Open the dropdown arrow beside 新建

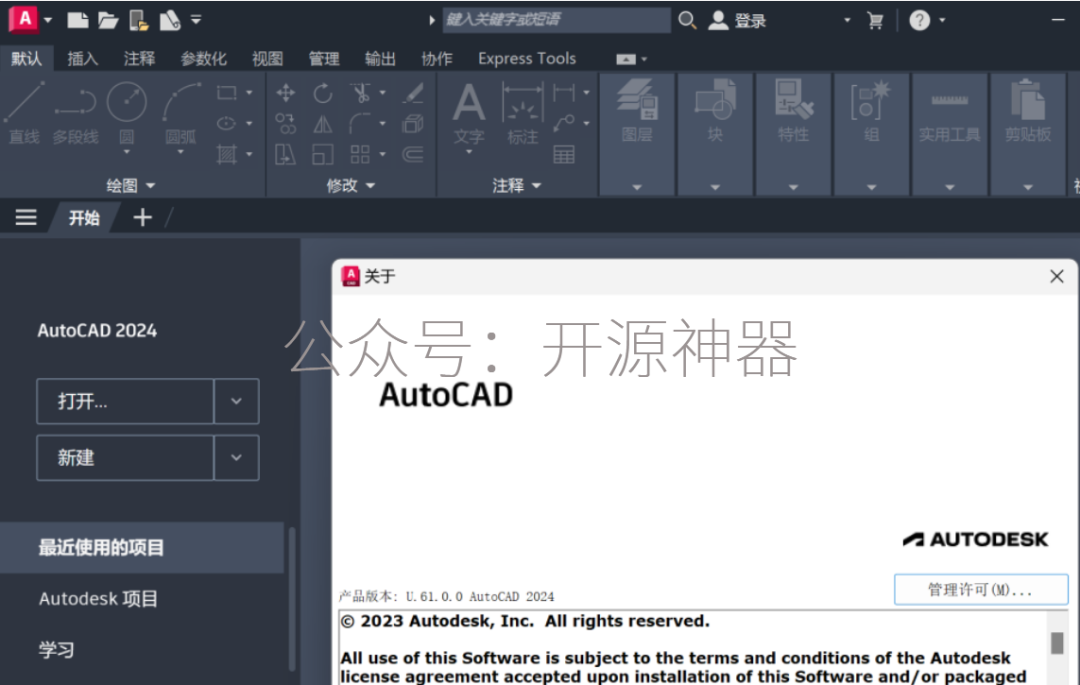(x=236, y=457)
